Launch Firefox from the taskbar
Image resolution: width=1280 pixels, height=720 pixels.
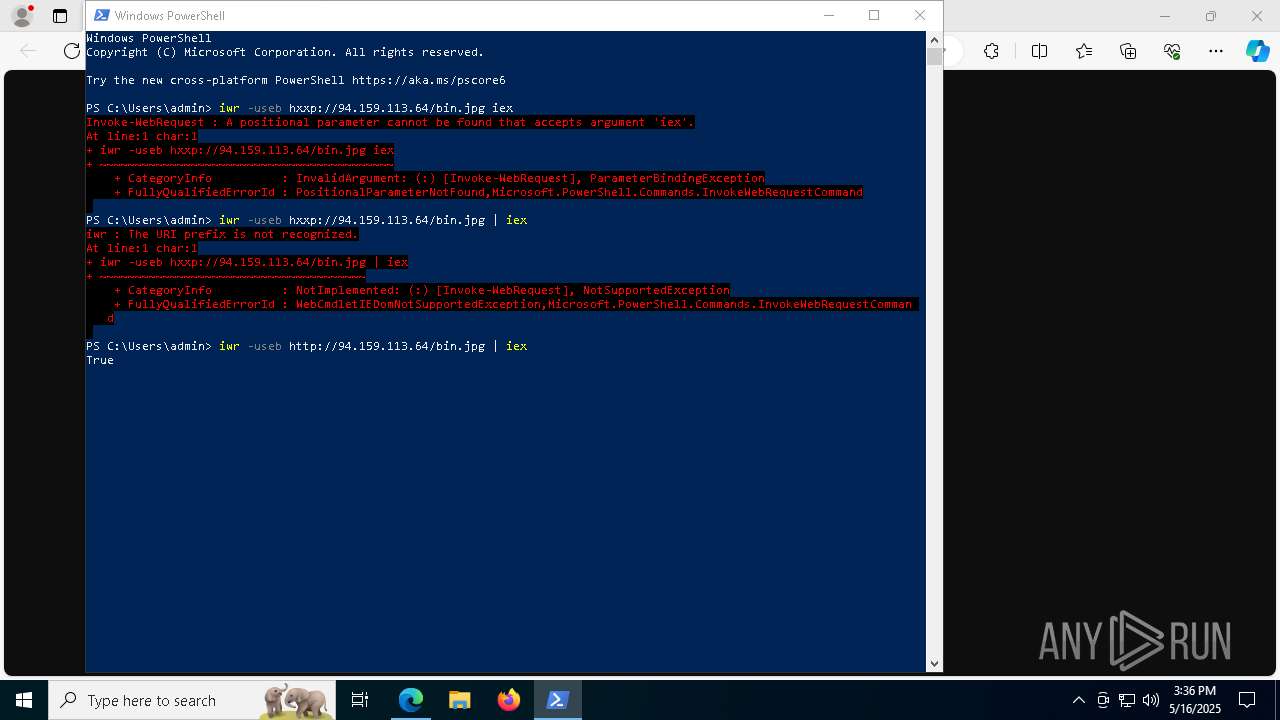click(508, 700)
